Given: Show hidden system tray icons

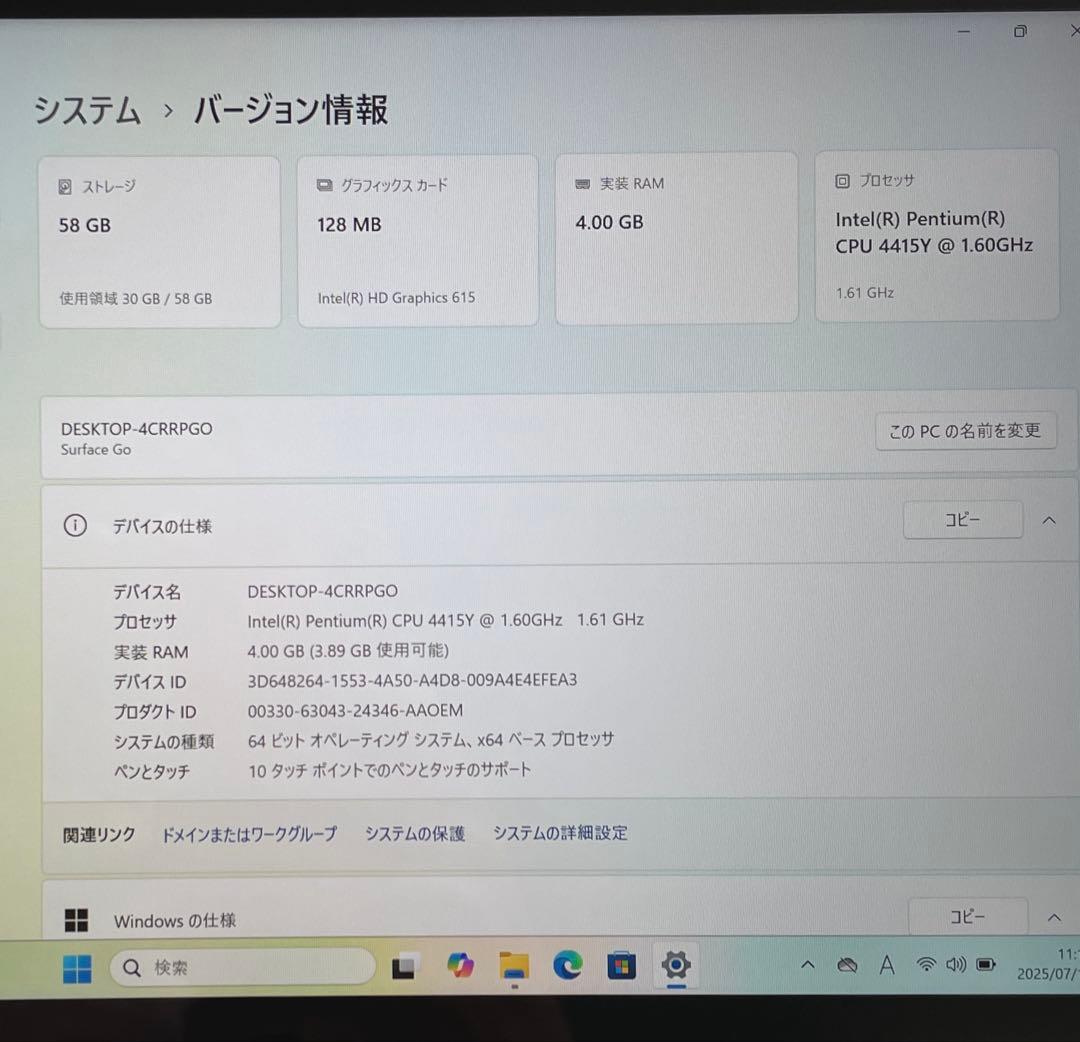Looking at the screenshot, I should (x=808, y=965).
